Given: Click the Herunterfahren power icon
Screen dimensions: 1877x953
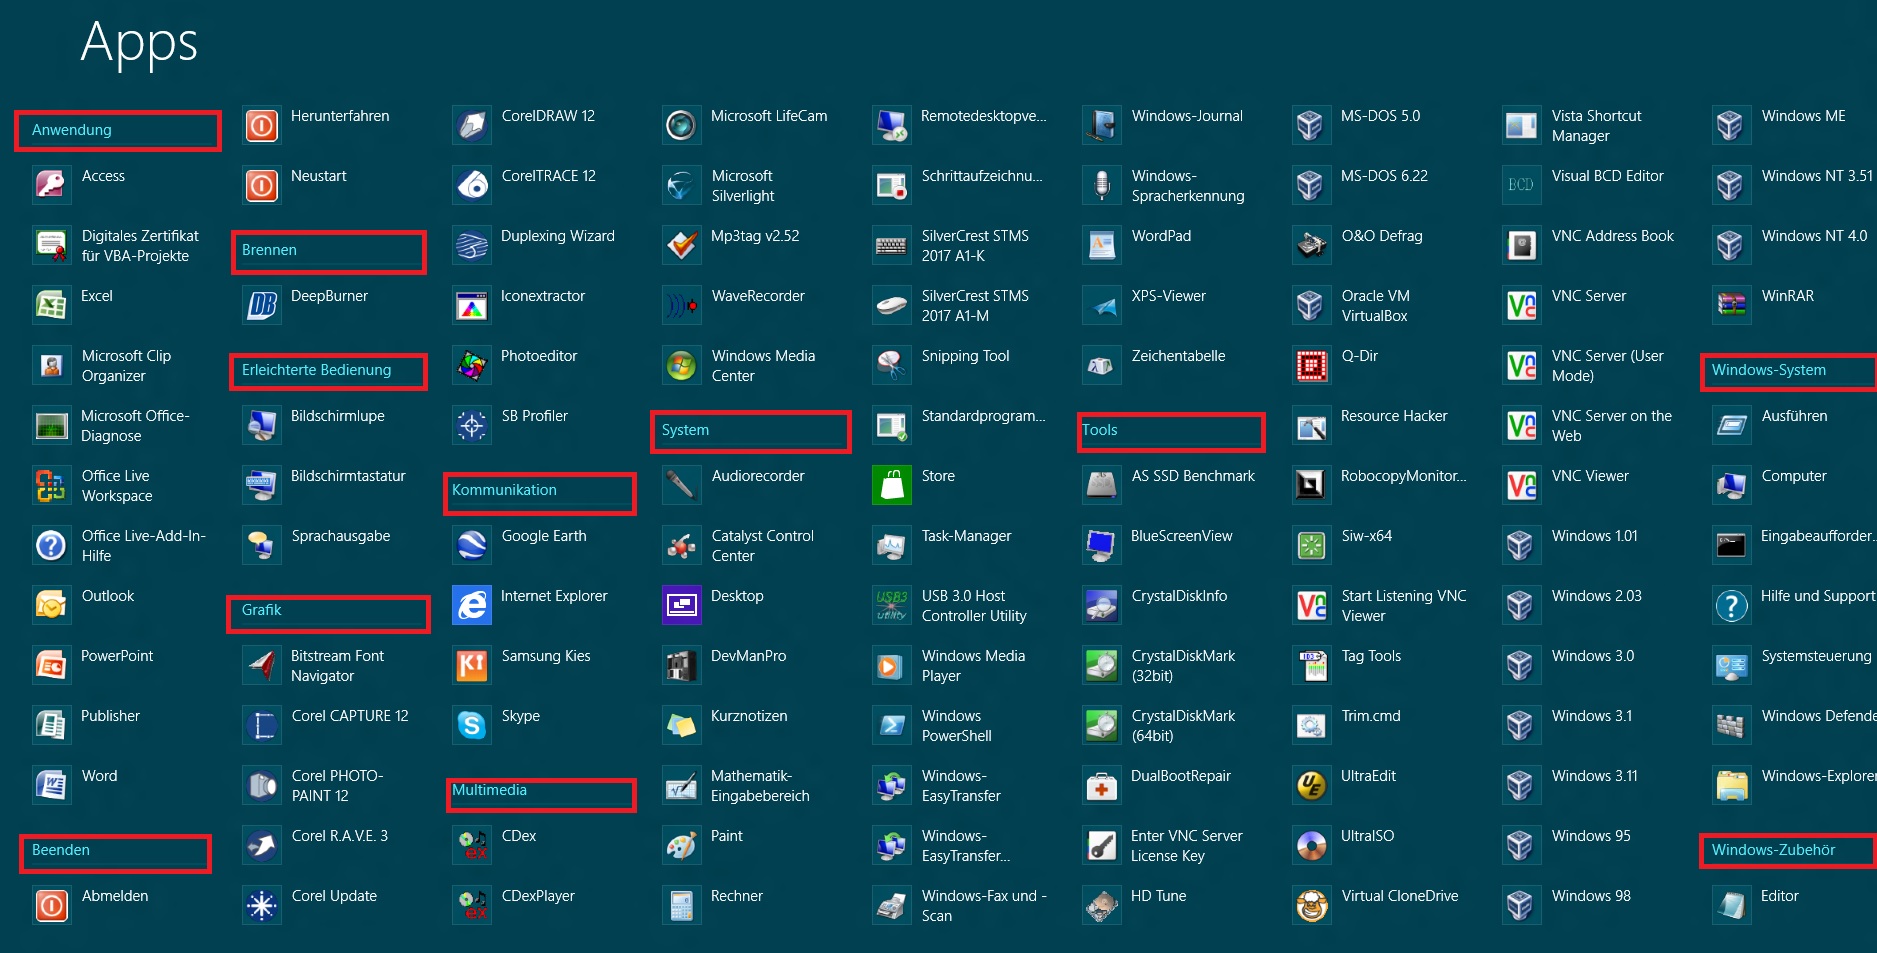Looking at the screenshot, I should tap(261, 125).
